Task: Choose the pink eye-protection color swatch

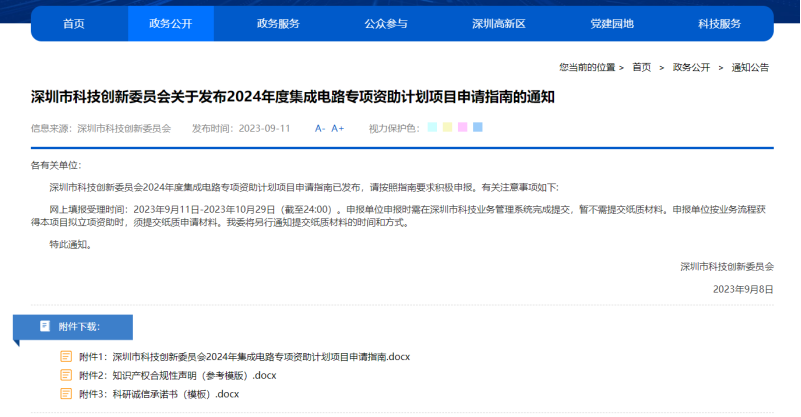Action: (462, 127)
